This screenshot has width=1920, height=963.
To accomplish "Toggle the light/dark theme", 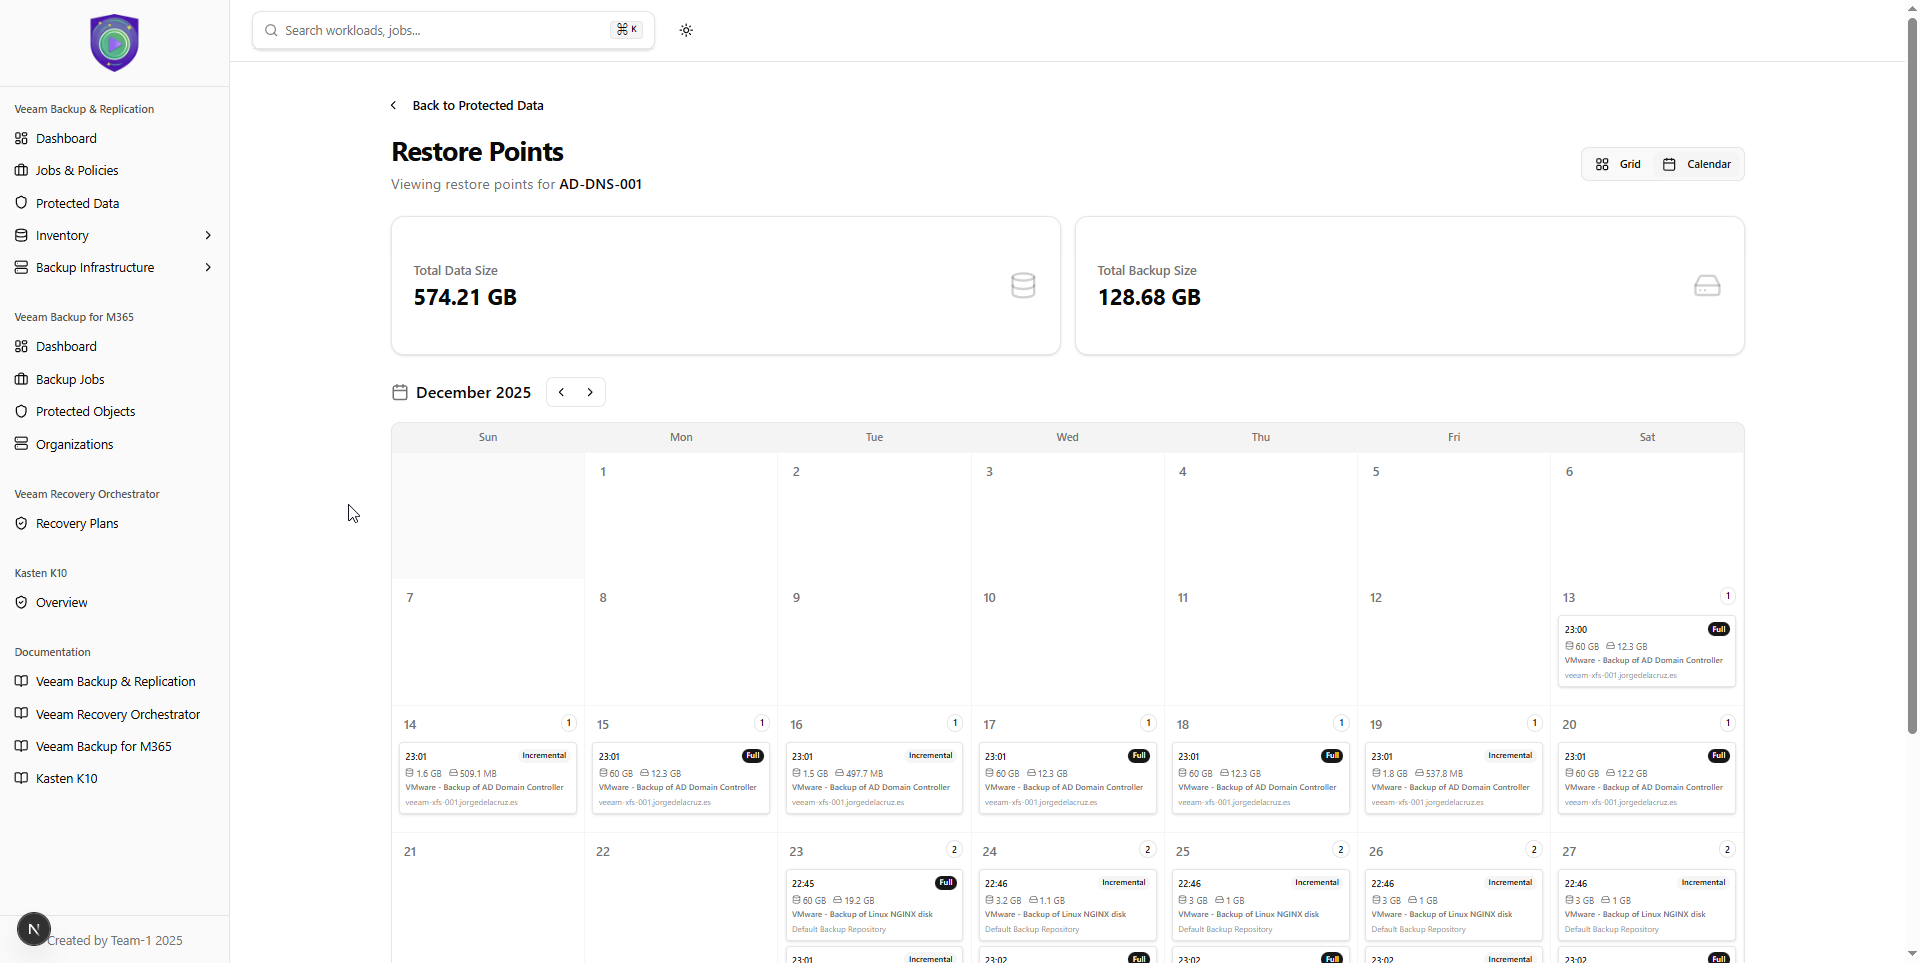I will click(687, 30).
